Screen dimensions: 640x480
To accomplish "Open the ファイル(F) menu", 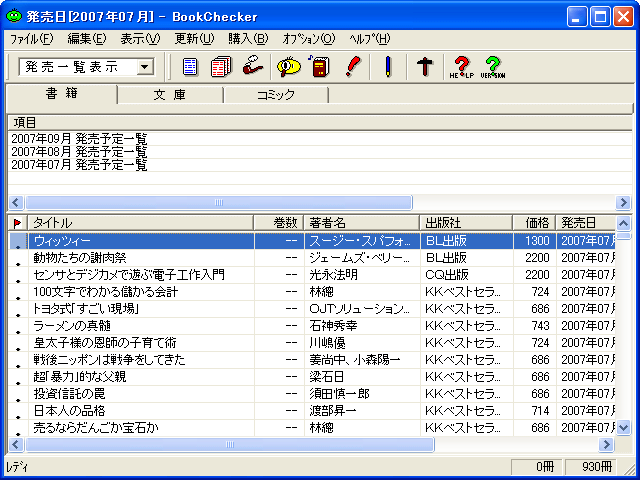I will [31, 39].
